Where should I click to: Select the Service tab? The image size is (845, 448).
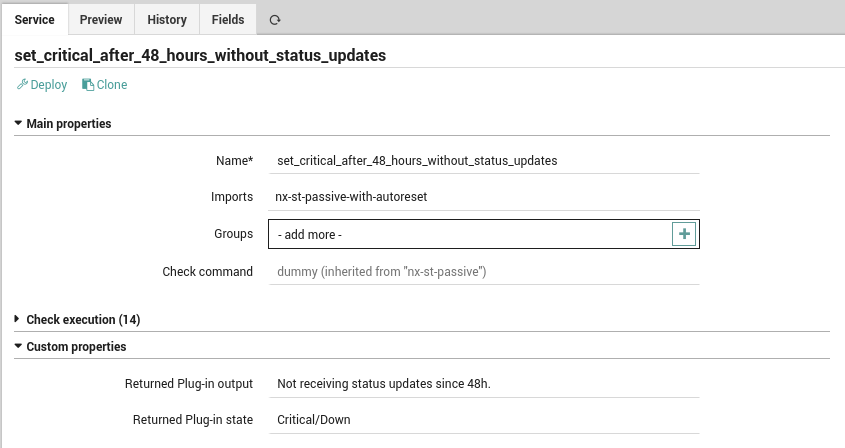point(34,19)
